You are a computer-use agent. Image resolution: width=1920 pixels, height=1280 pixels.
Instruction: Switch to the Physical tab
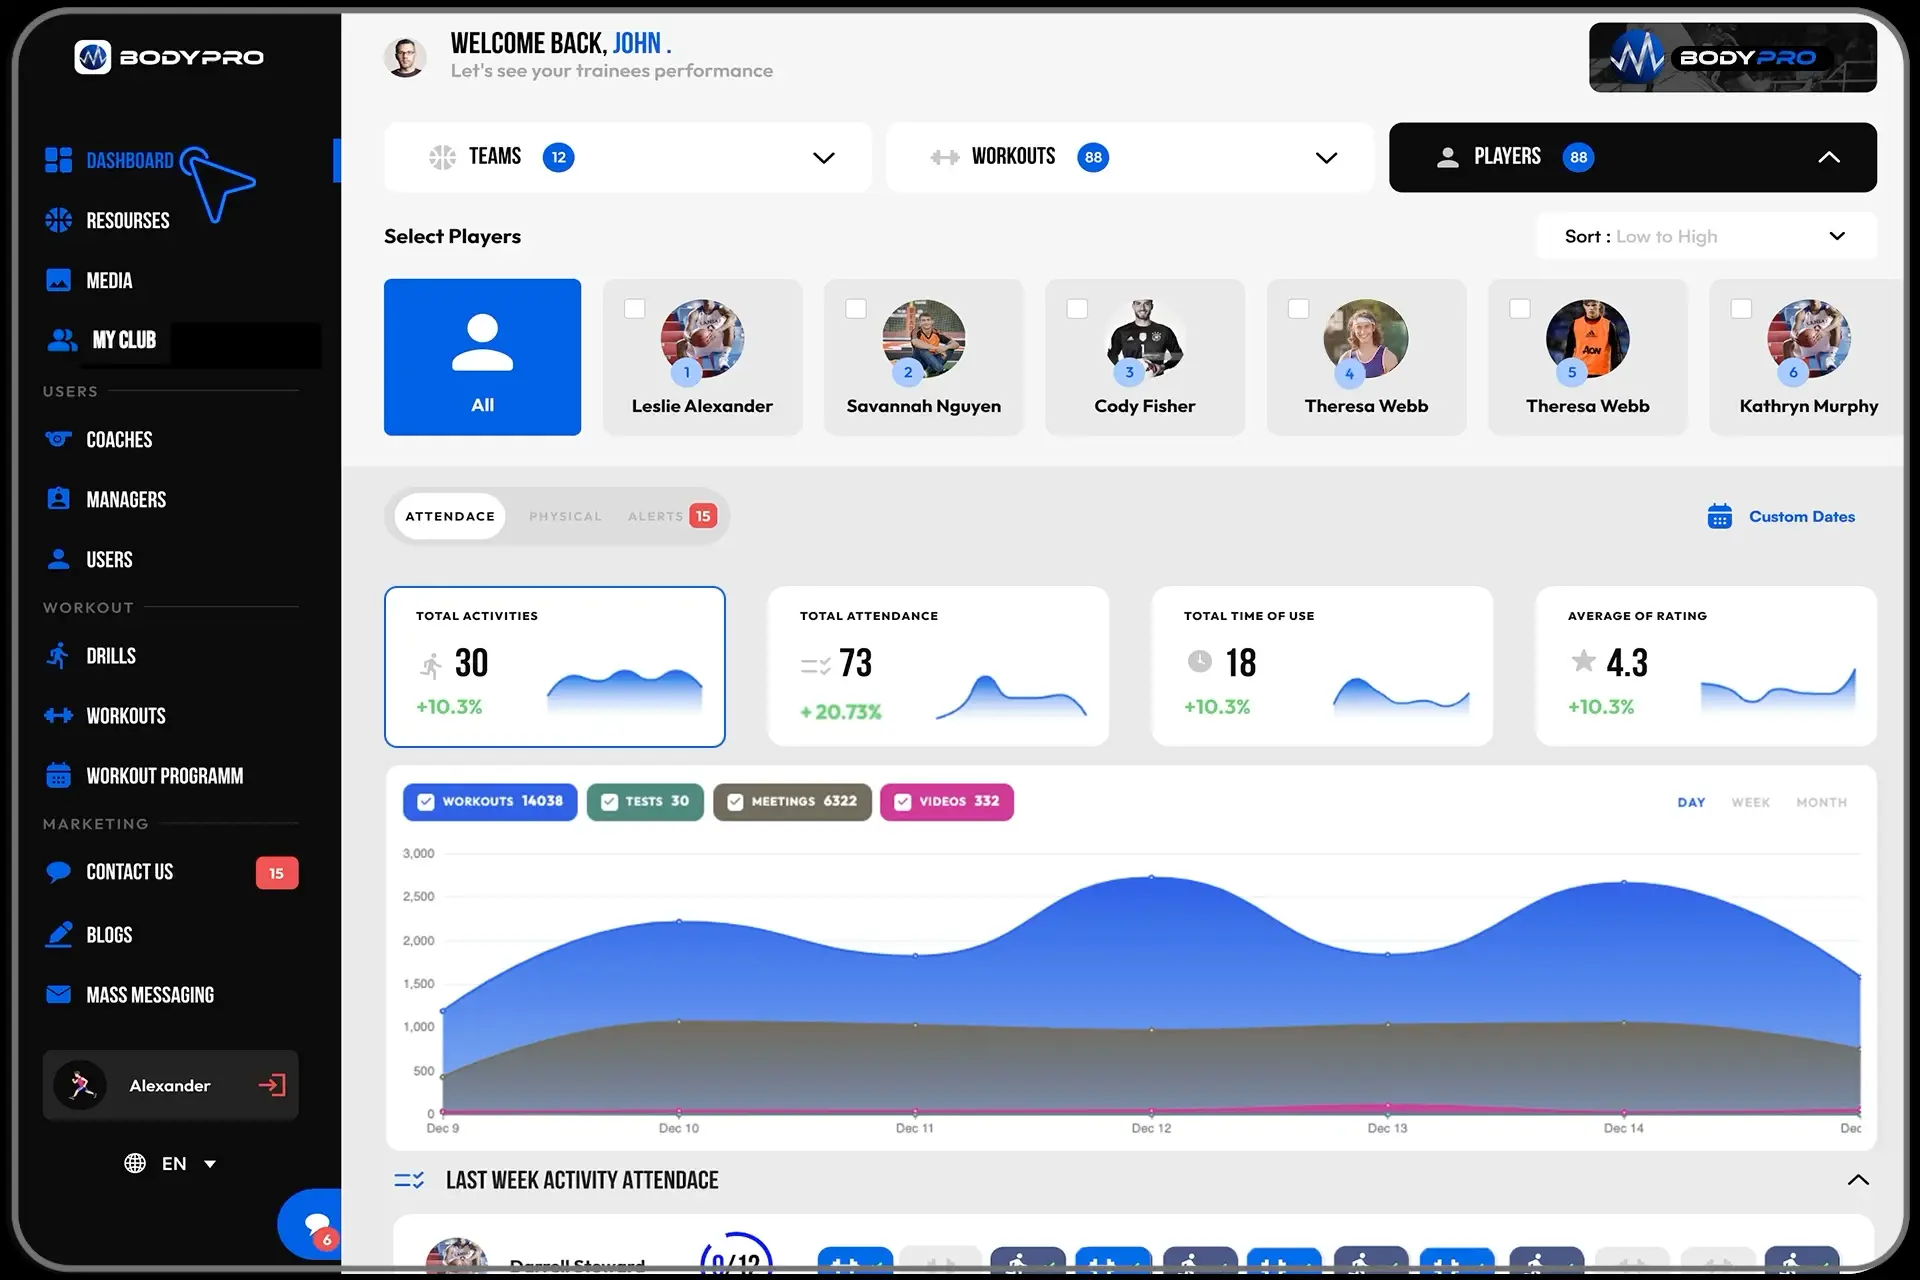click(565, 517)
